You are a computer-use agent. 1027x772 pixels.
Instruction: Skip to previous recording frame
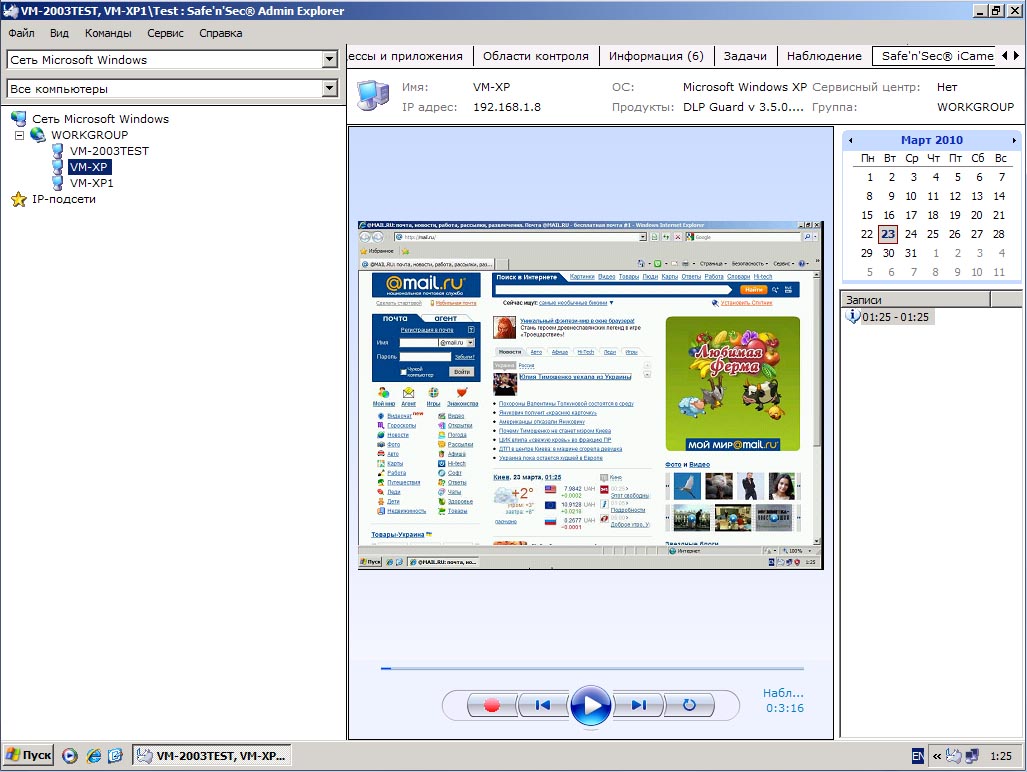coord(542,705)
